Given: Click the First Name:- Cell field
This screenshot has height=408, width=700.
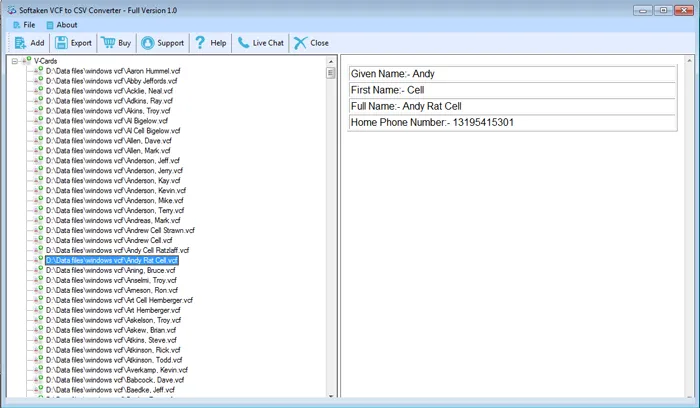Looking at the screenshot, I should pyautogui.click(x=512, y=90).
